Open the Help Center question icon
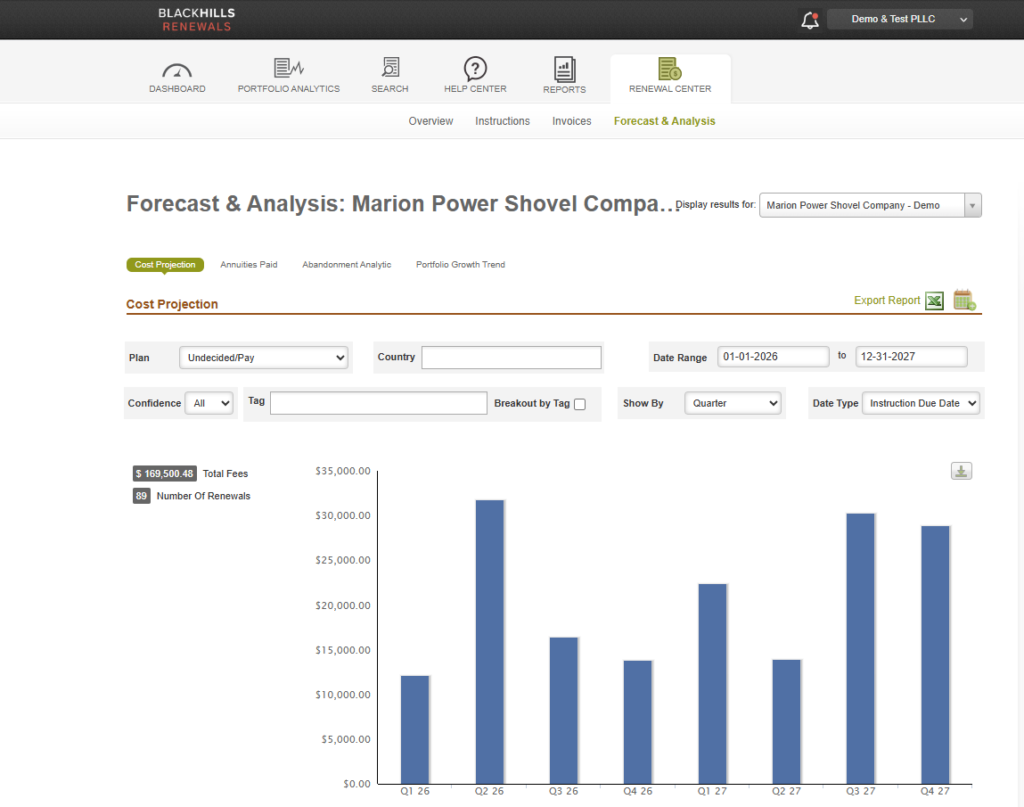1024x807 pixels. 475,68
